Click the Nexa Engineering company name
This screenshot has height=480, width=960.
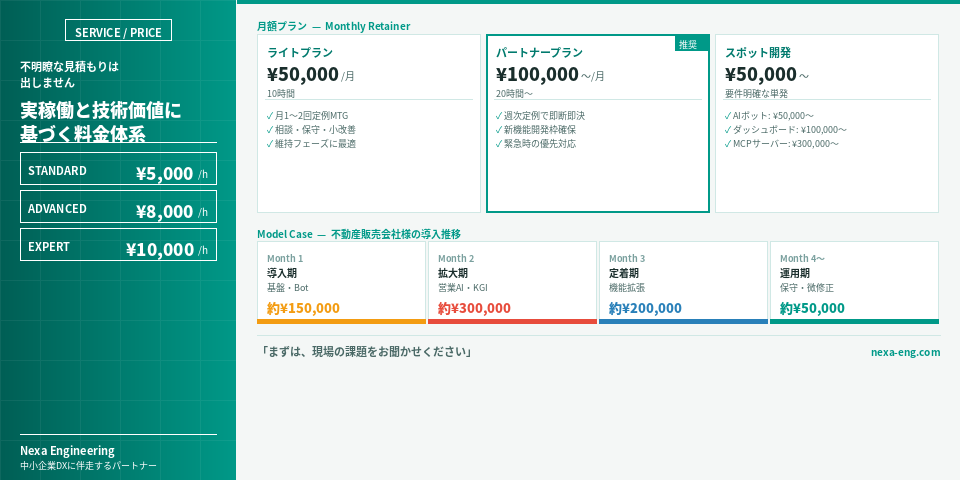(67, 450)
